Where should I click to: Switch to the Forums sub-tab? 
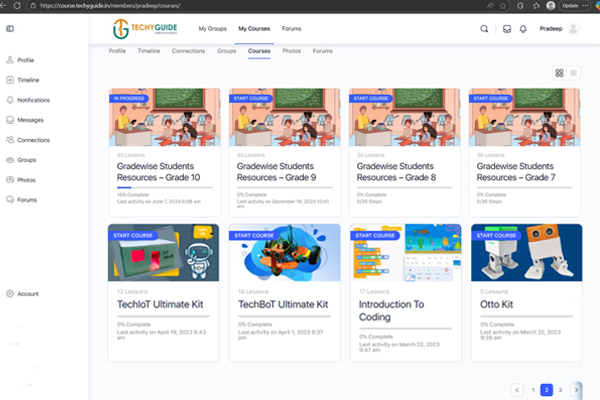tap(323, 51)
